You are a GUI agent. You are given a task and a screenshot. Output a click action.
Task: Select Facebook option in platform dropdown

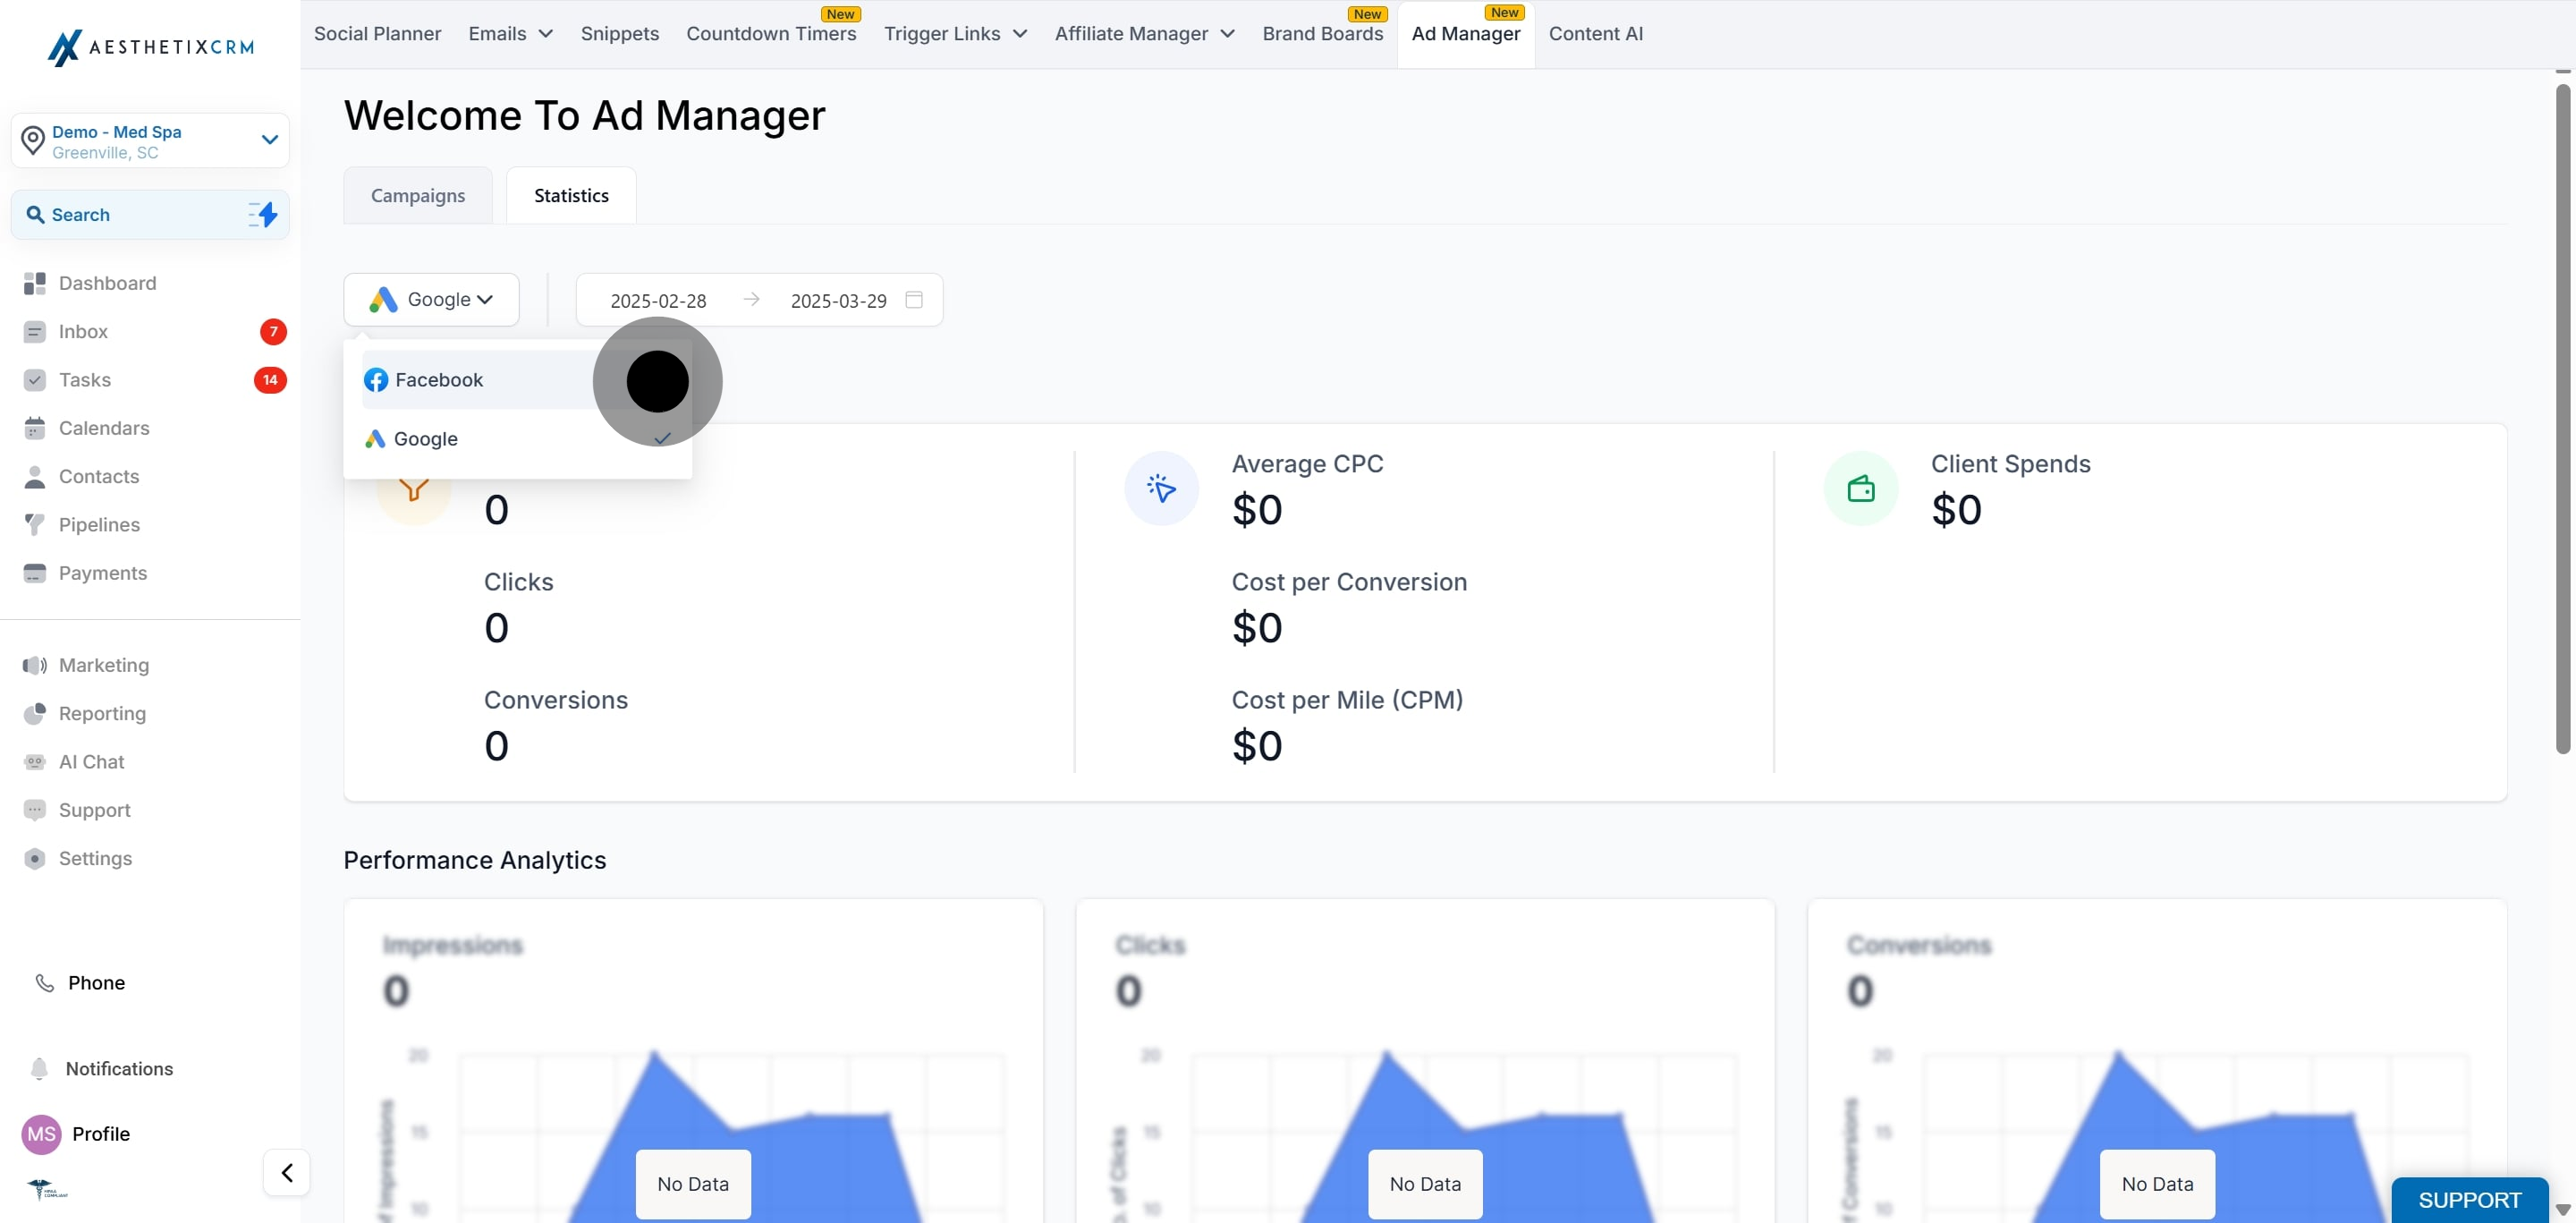[x=439, y=380]
